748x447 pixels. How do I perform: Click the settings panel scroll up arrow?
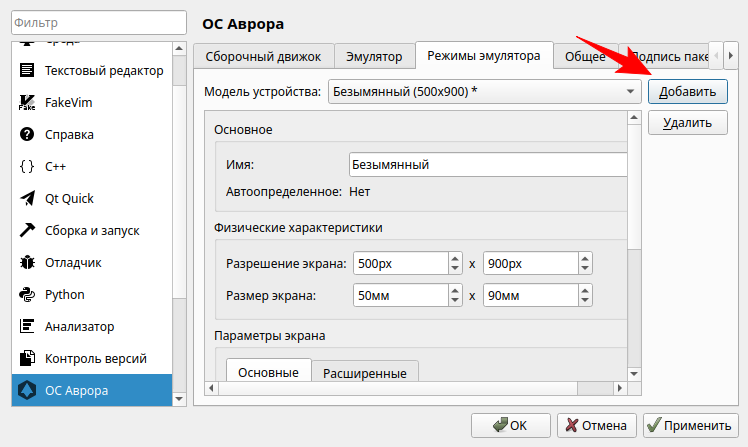634,117
